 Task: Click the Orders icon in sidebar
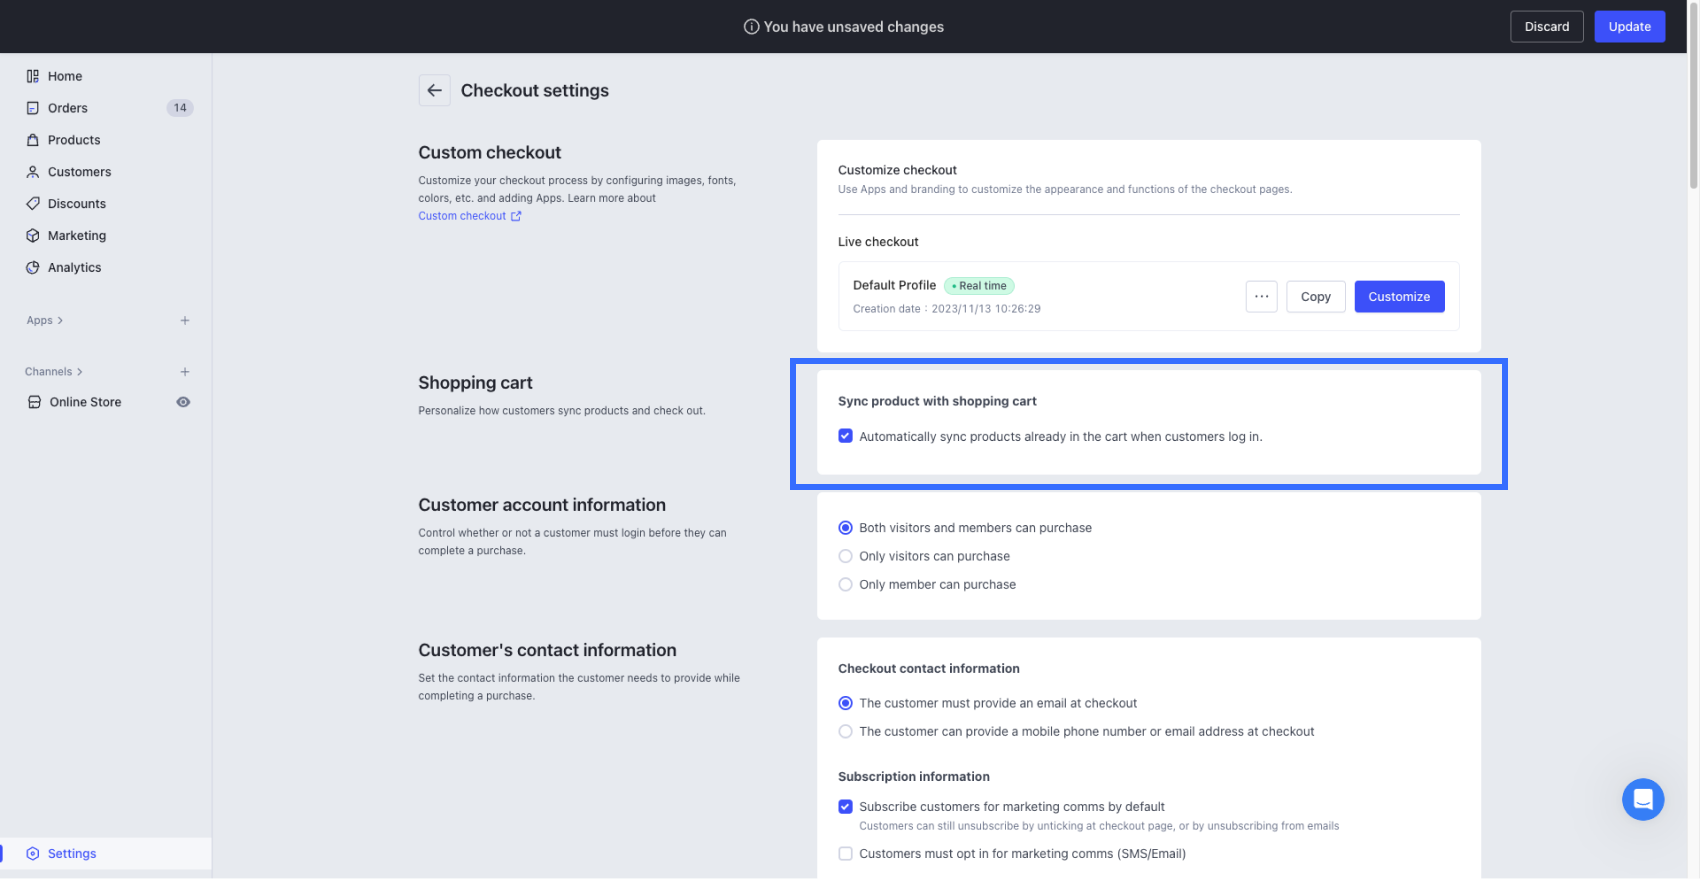(x=33, y=108)
